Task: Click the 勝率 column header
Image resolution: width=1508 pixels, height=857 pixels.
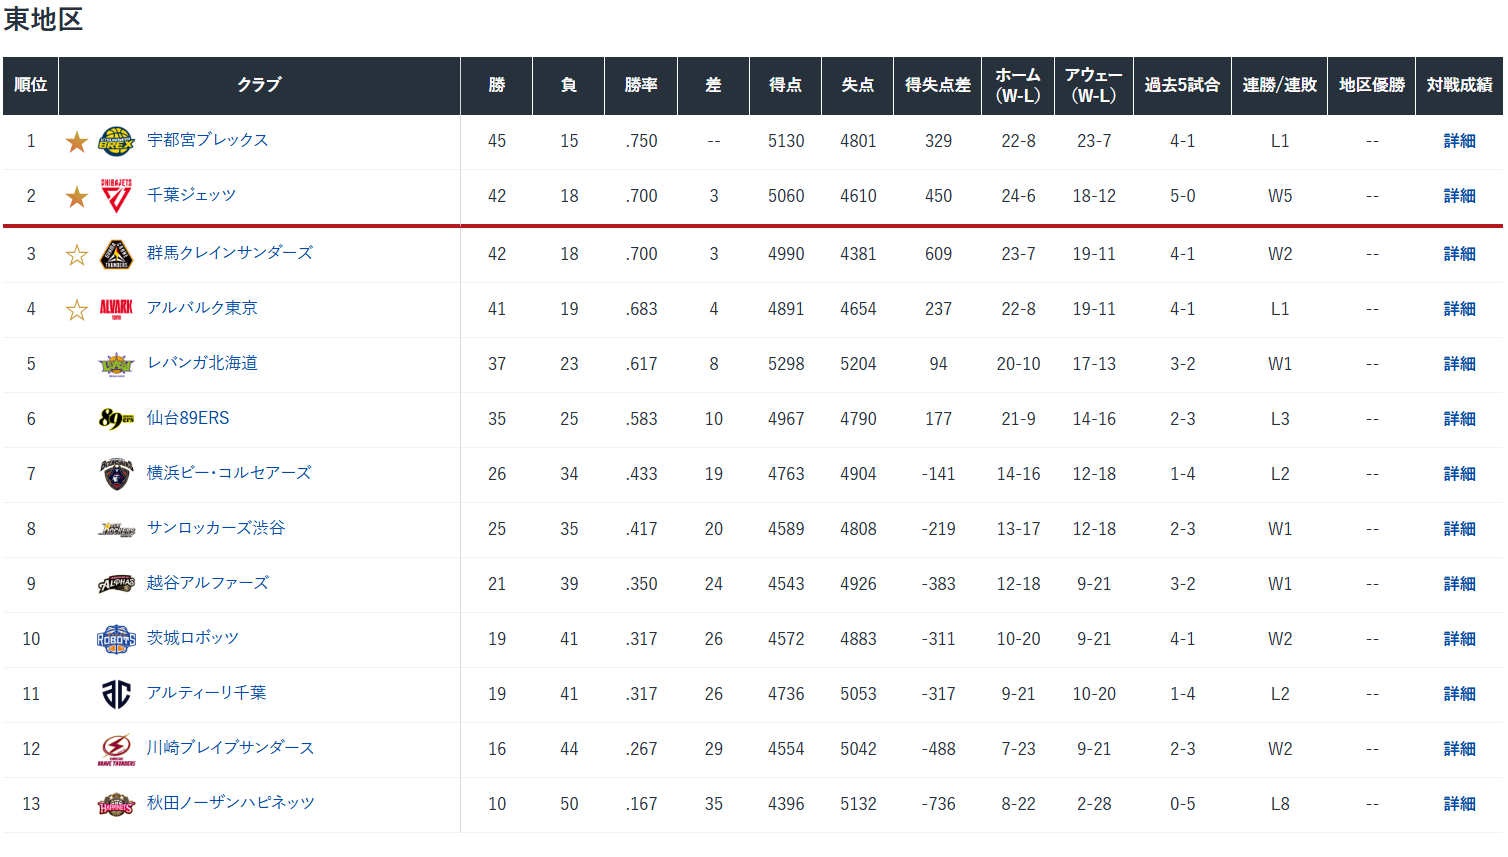Action: pos(641,85)
